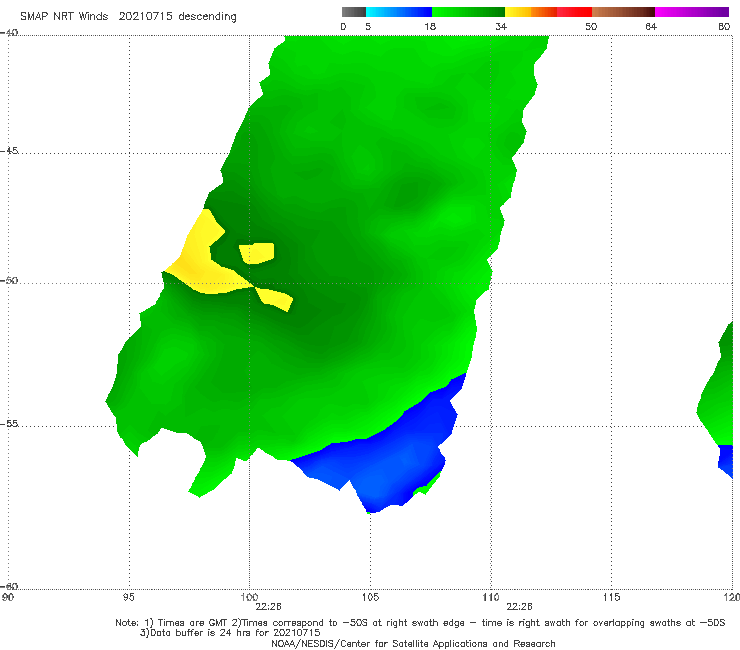Click the cyan-blue segment of the color bar
Viewport: 740px width, 650px height.
399,12
